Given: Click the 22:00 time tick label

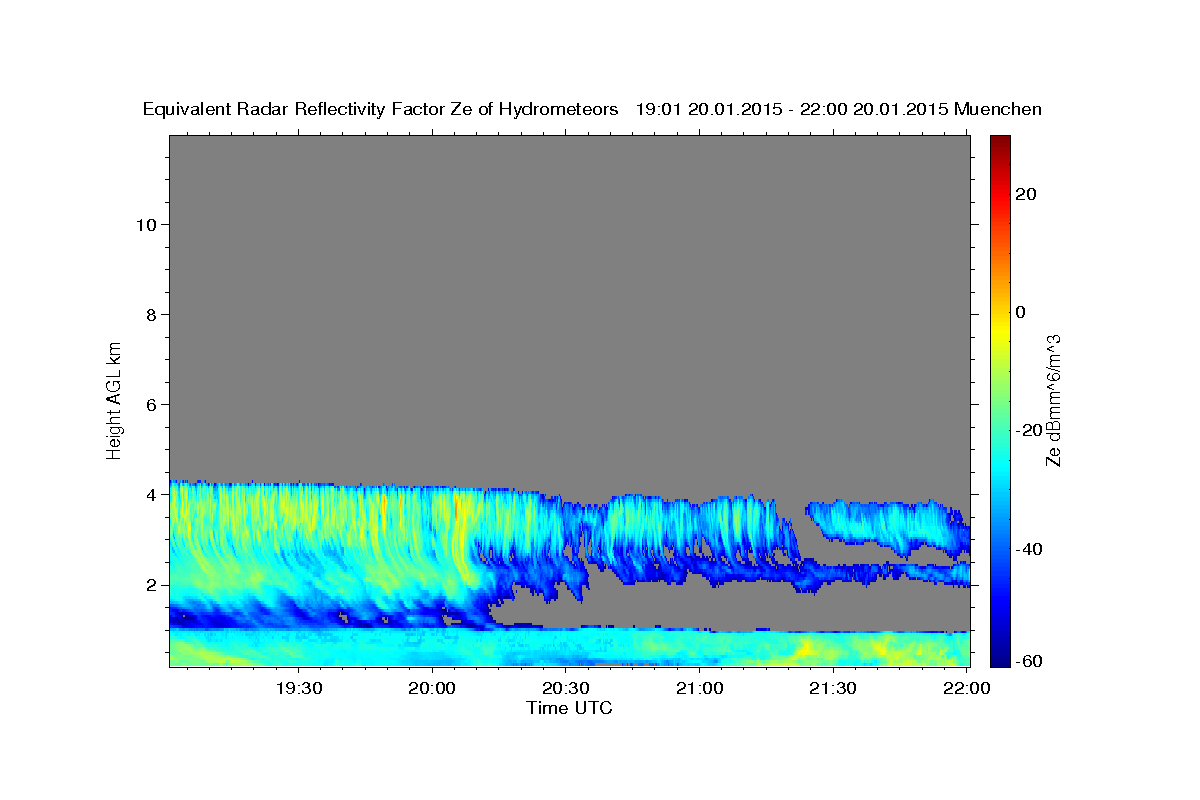Looking at the screenshot, I should [x=967, y=688].
